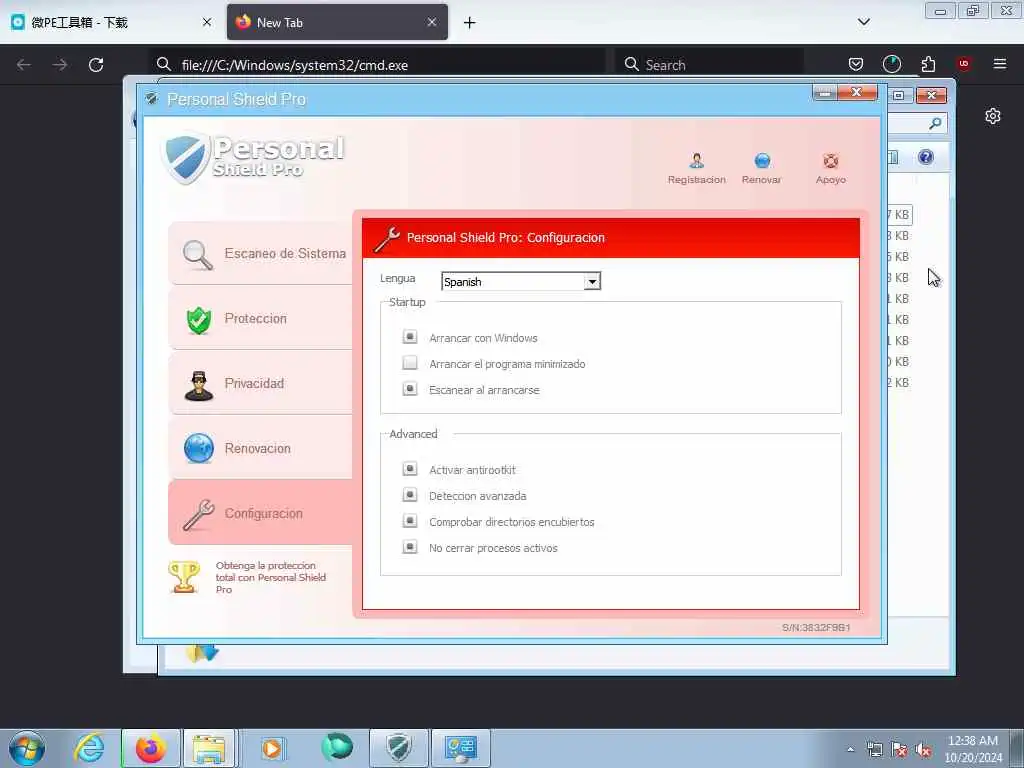Screen dimensions: 1024x768
Task: Click Firefox back arrow
Action: [24, 65]
